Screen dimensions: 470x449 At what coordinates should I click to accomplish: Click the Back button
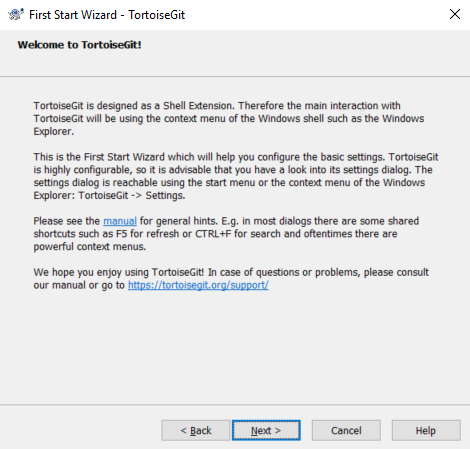(196, 430)
